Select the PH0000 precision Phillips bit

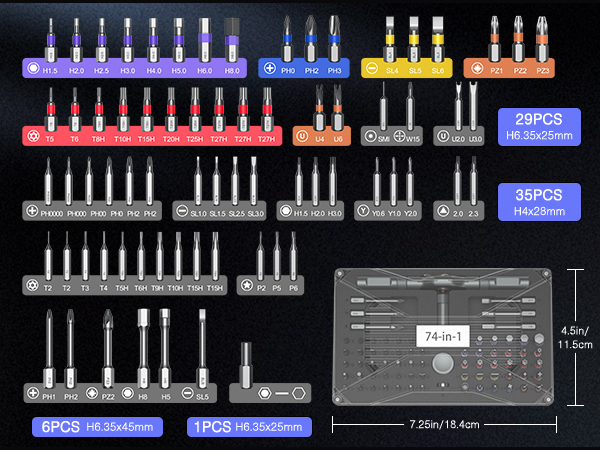pyautogui.click(x=47, y=184)
